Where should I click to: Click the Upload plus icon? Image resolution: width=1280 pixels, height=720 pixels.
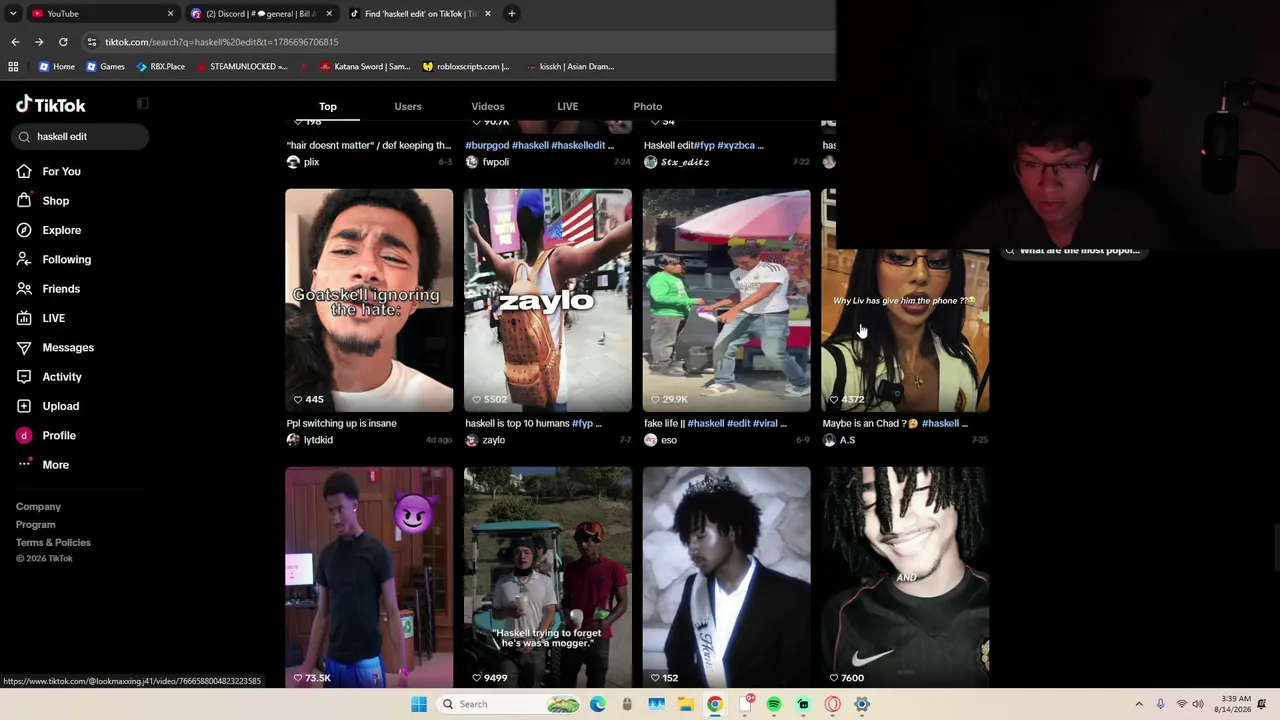24,406
